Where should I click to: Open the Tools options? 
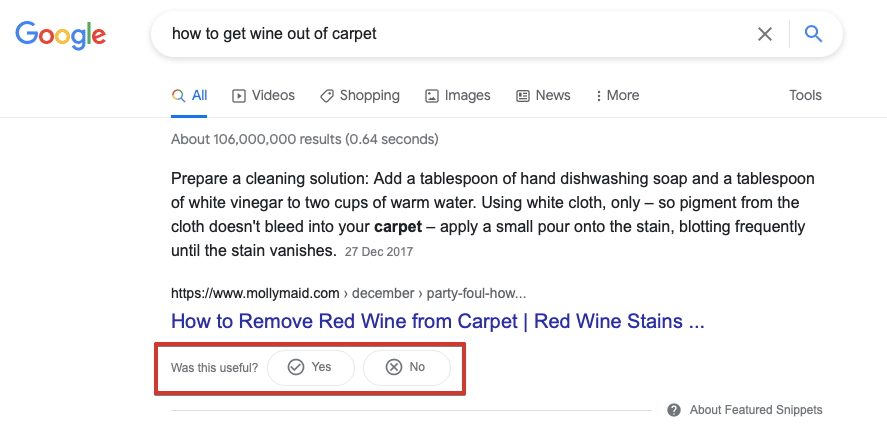tap(806, 96)
